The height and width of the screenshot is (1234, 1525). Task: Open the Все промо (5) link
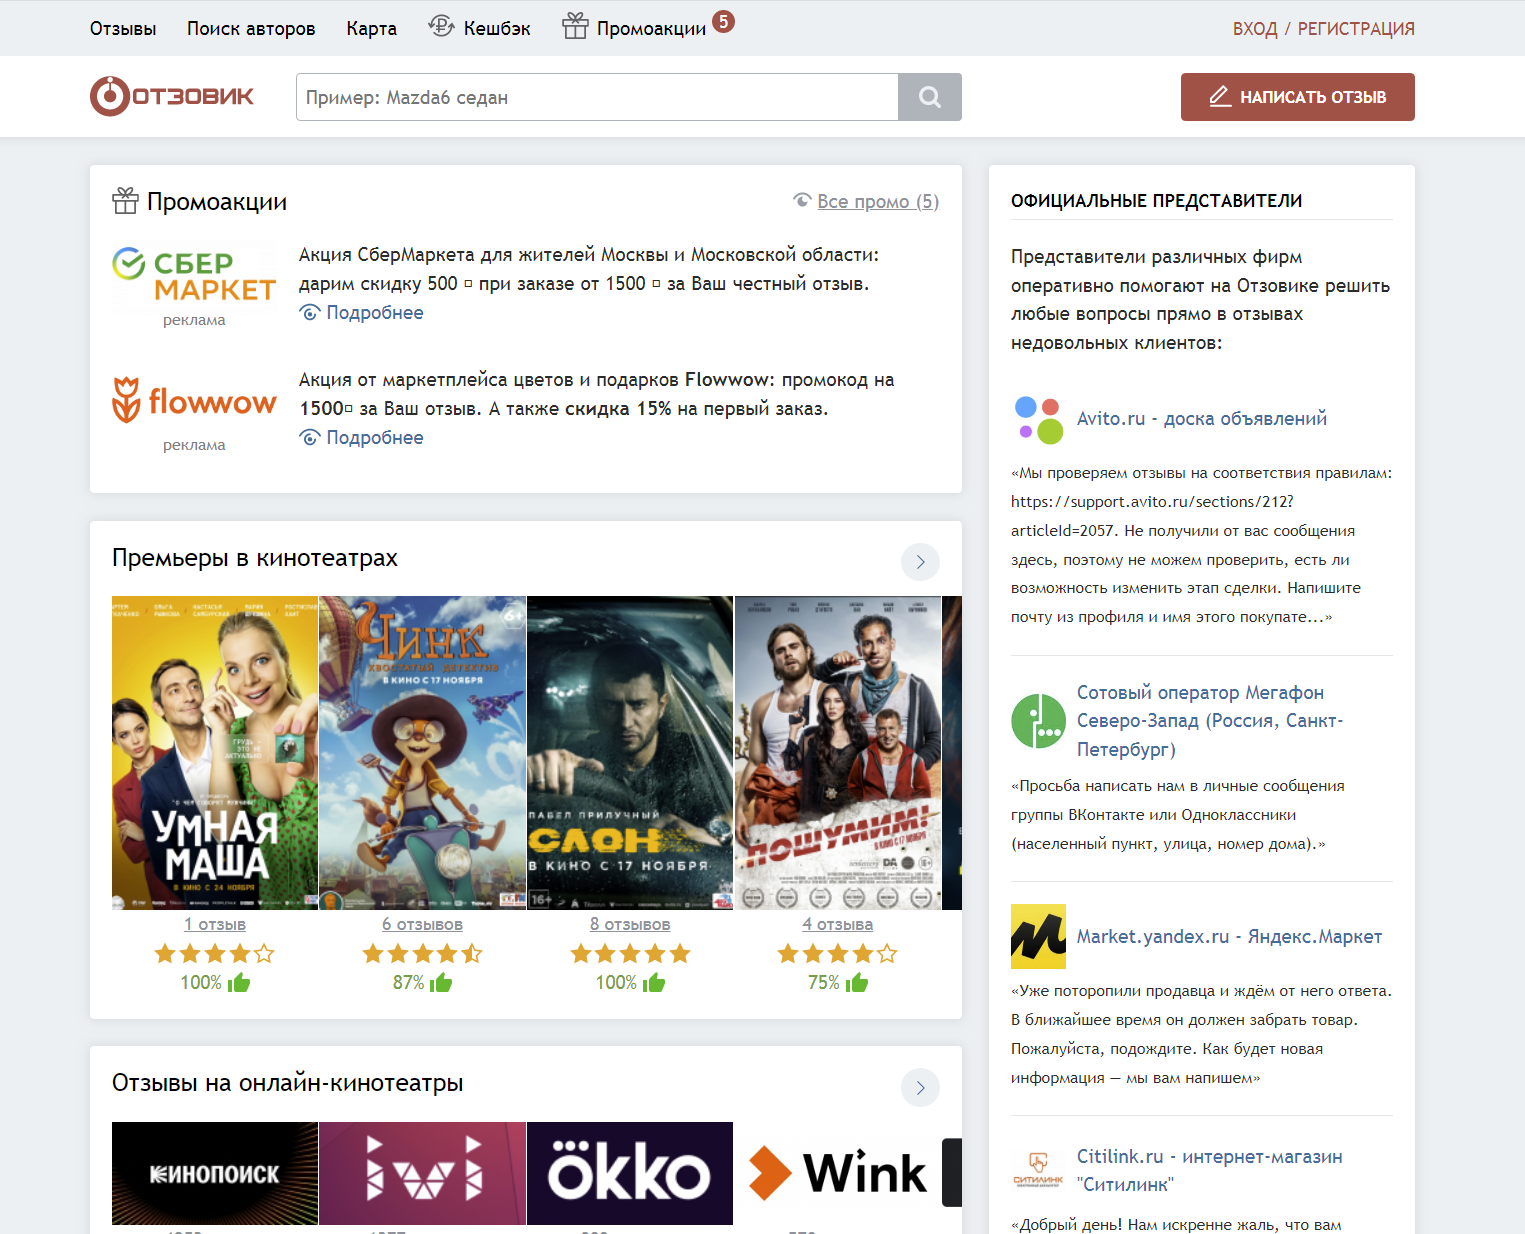click(x=878, y=201)
